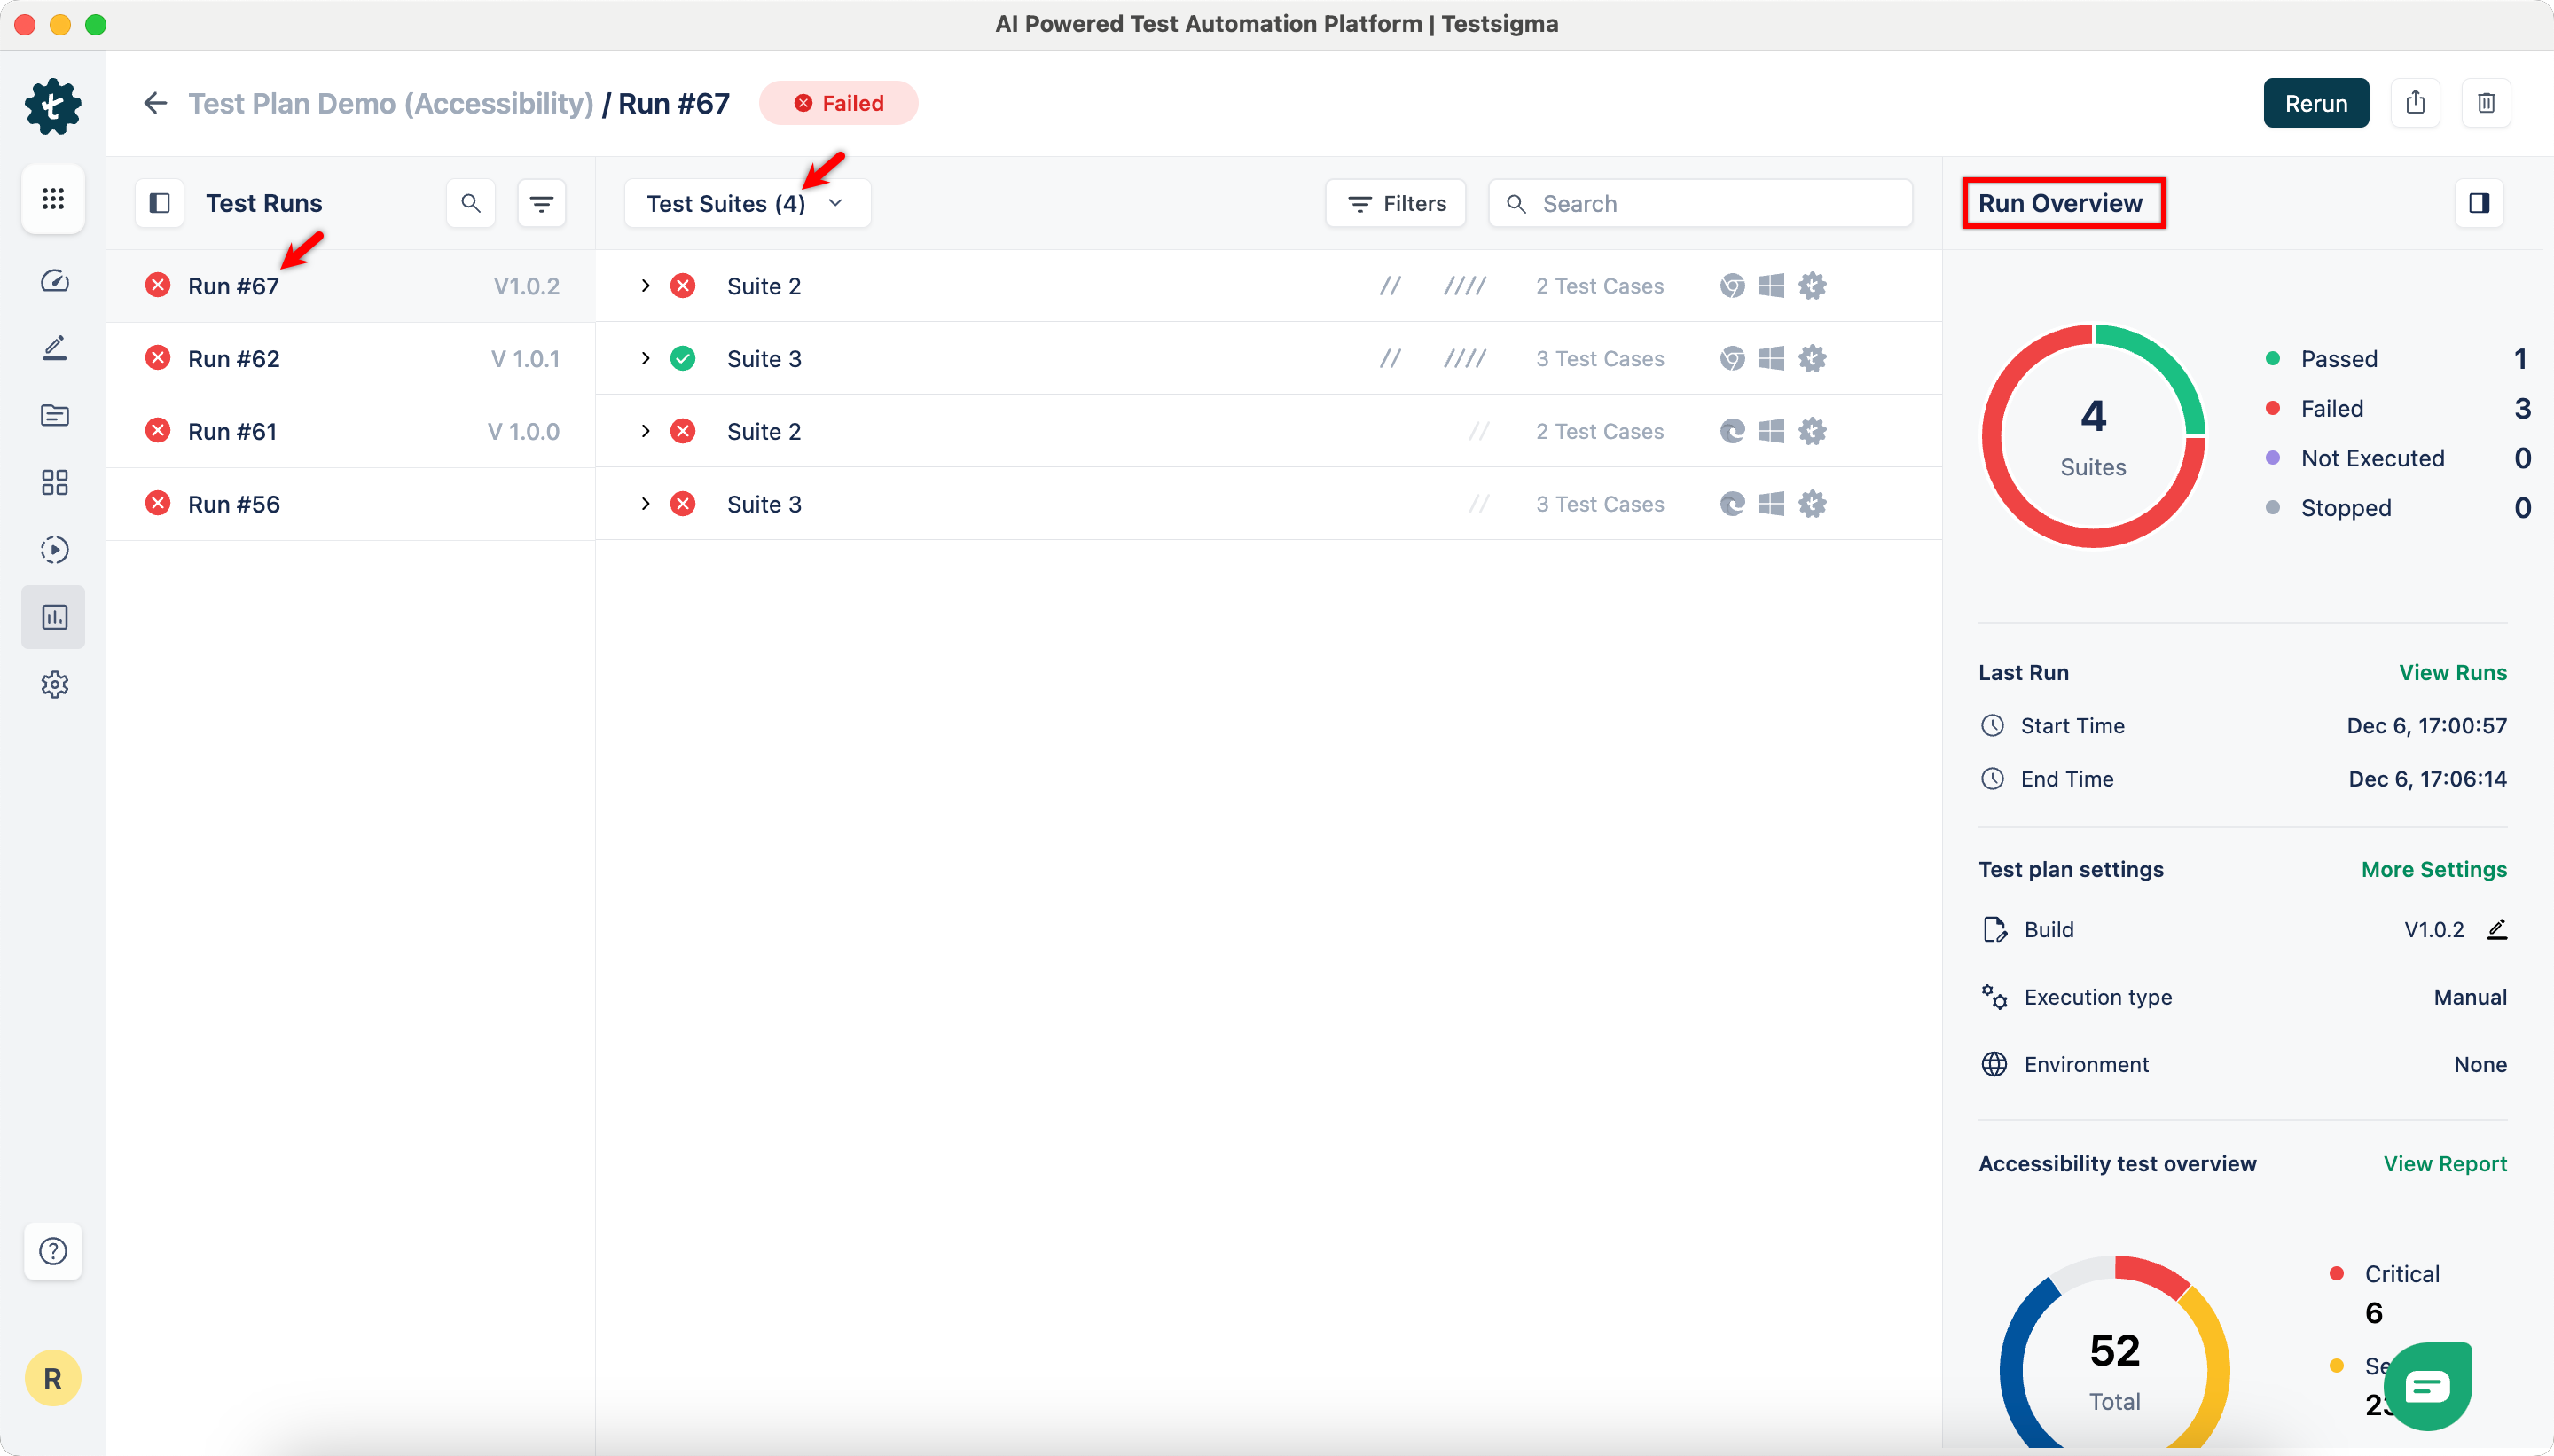The height and width of the screenshot is (1456, 2554).
Task: Open the help question mark icon
Action: 53,1251
